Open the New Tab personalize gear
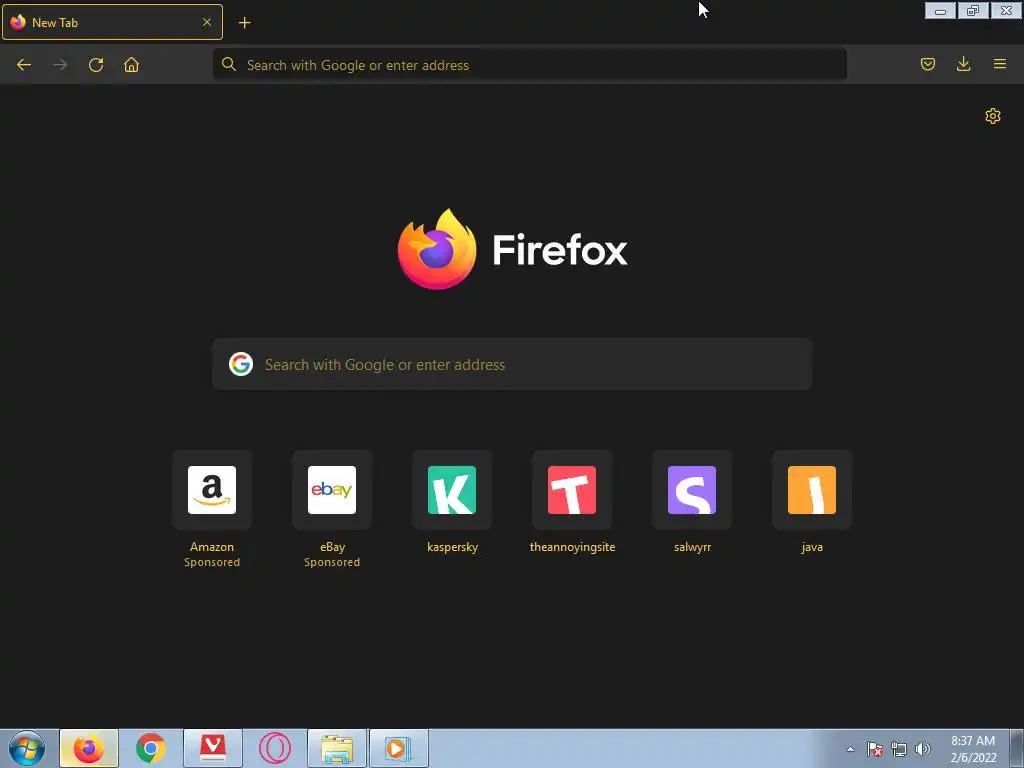The image size is (1024, 768). [993, 116]
